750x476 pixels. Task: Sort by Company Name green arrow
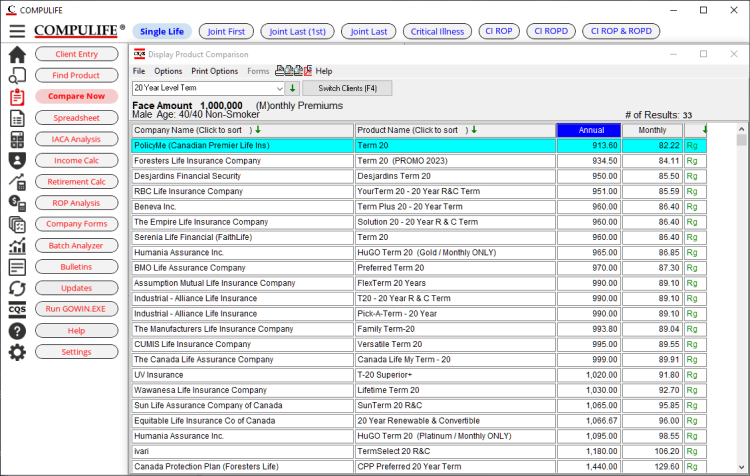[258, 130]
